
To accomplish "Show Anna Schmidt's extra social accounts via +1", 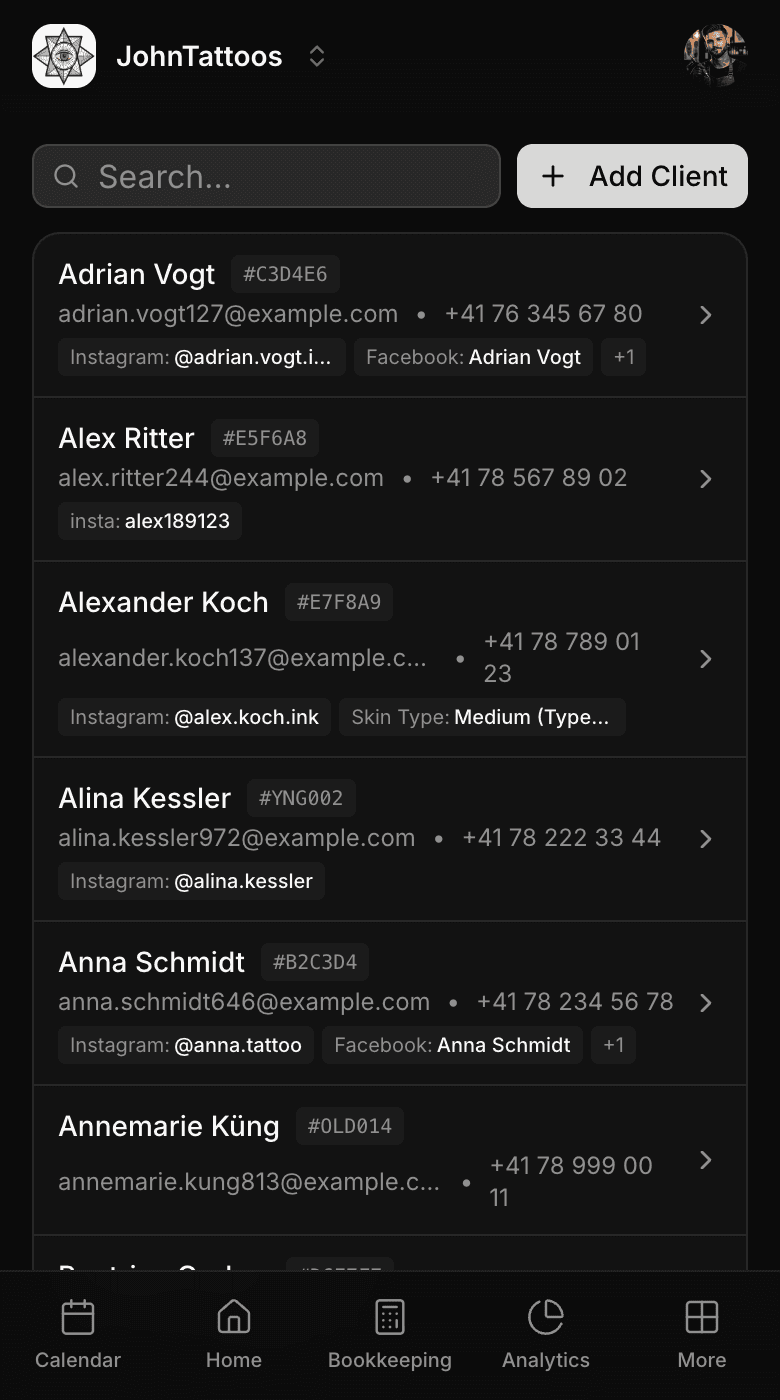I will [613, 1045].
